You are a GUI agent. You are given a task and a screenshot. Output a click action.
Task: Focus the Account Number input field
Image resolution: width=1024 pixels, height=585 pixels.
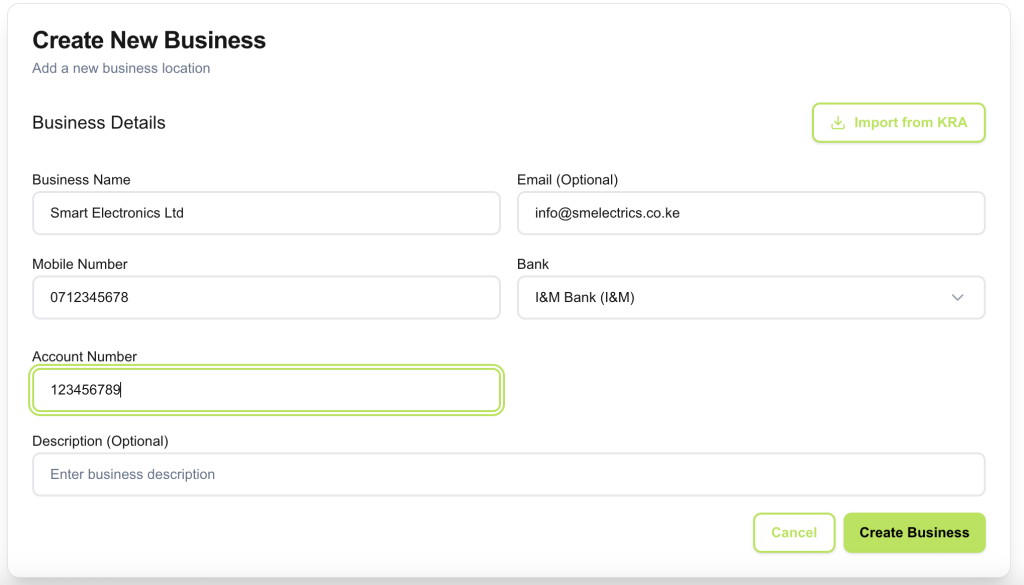point(266,390)
